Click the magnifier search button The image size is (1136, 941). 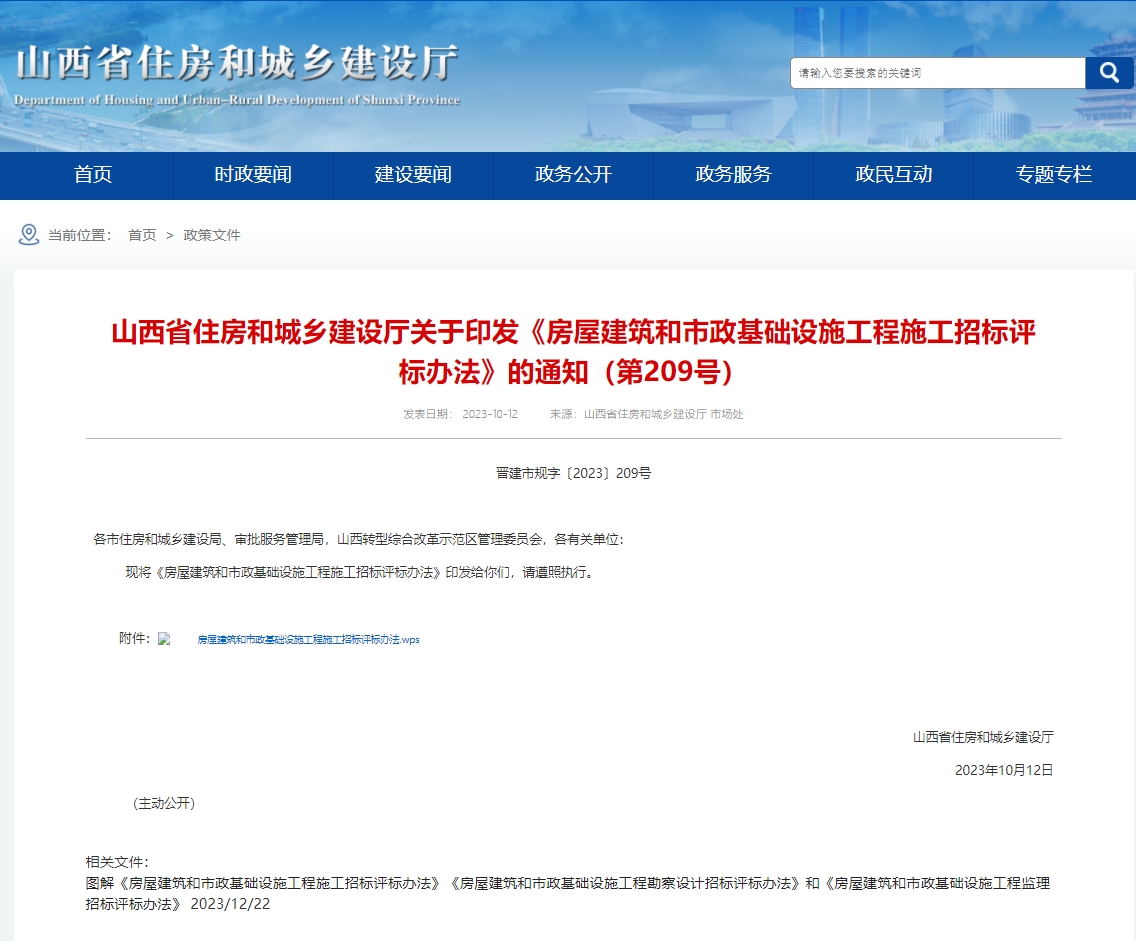1109,73
